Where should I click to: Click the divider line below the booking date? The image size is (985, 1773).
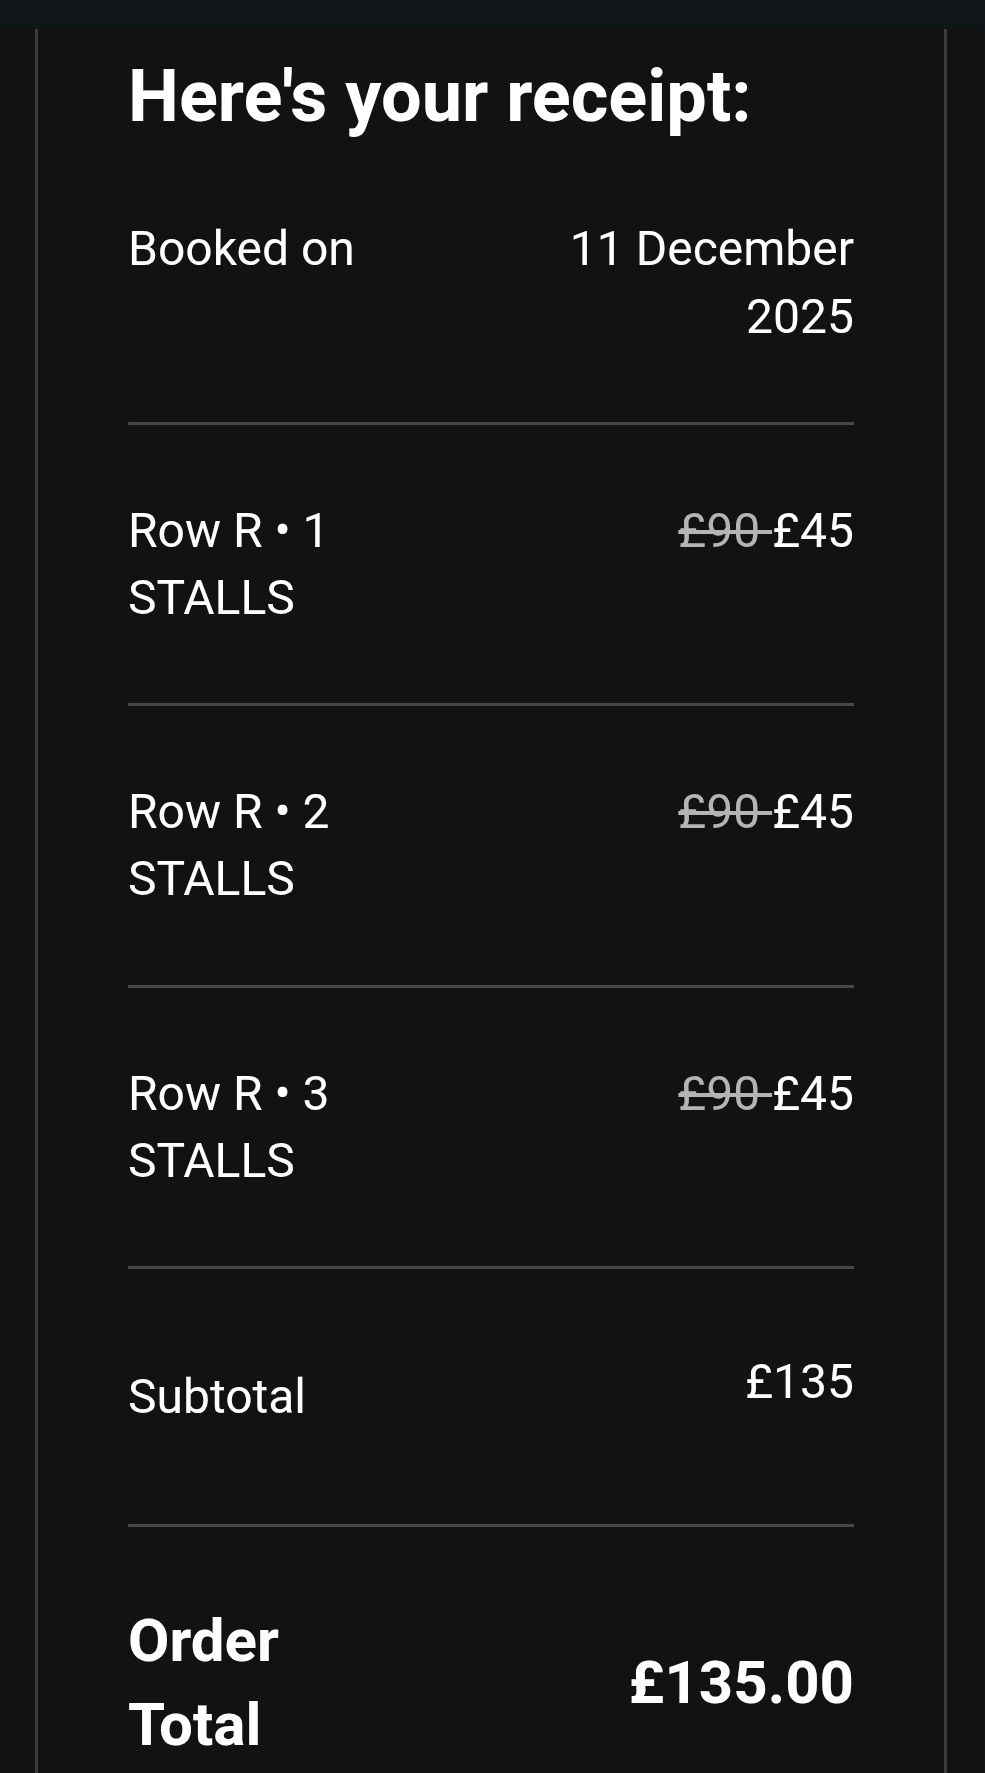[x=491, y=424]
